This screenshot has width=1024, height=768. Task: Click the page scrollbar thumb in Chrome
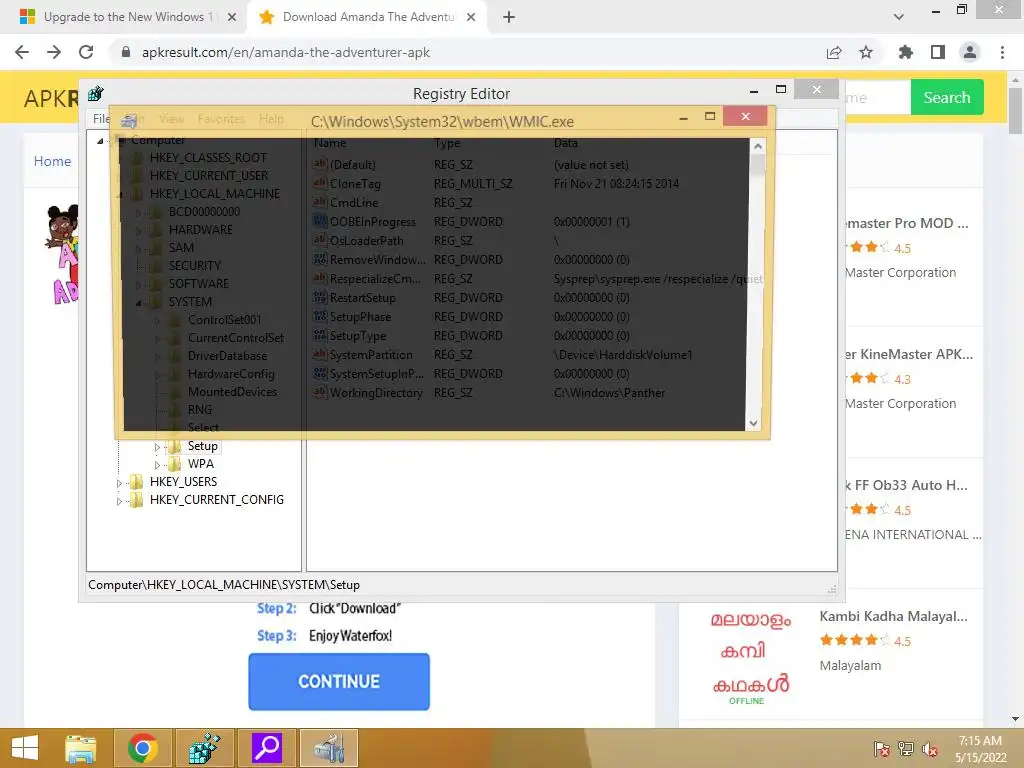tap(1015, 110)
